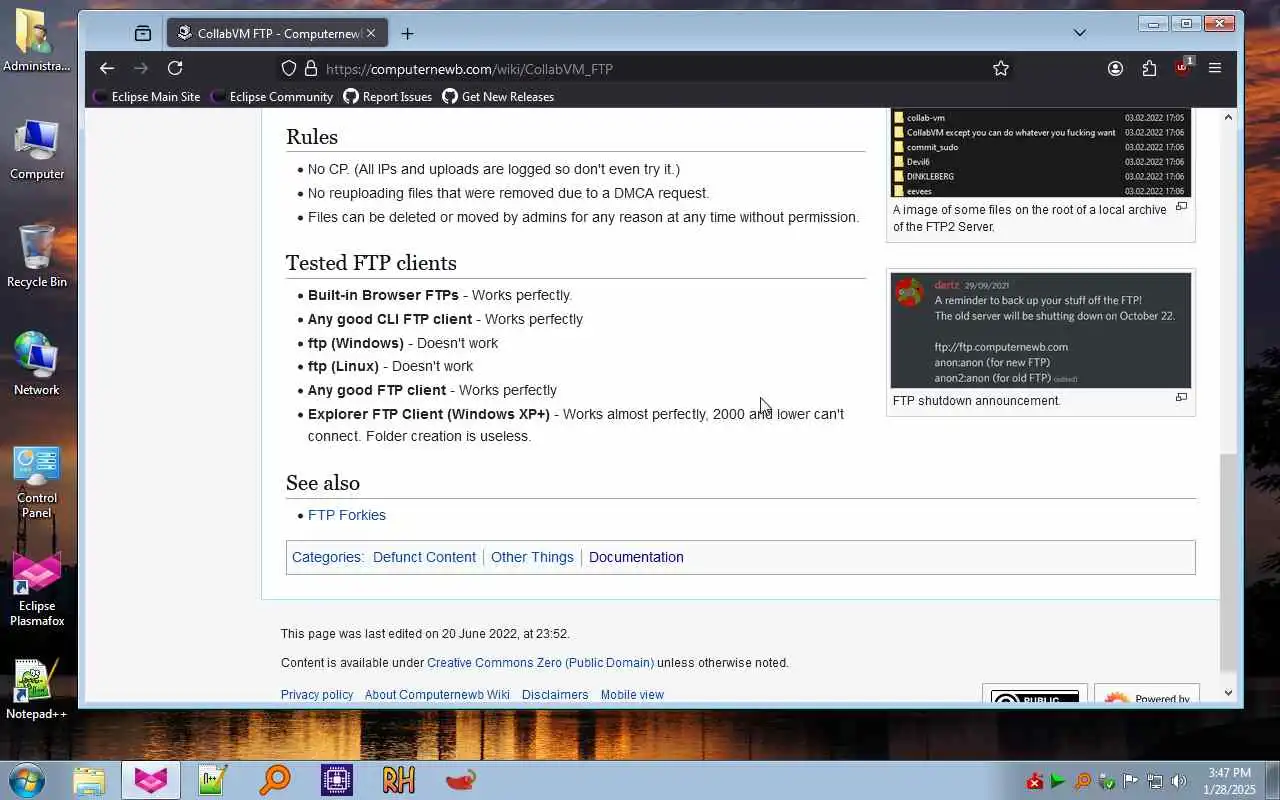1280x800 pixels.
Task: Bookmark this page with the star
Action: (x=1001, y=68)
